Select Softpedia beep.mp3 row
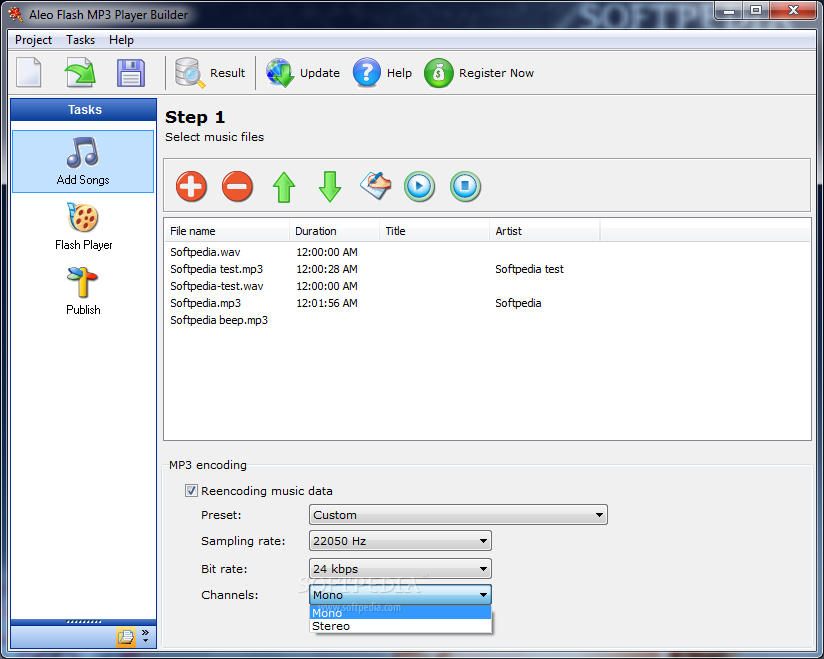The width and height of the screenshot is (824, 659). pyautogui.click(x=219, y=320)
